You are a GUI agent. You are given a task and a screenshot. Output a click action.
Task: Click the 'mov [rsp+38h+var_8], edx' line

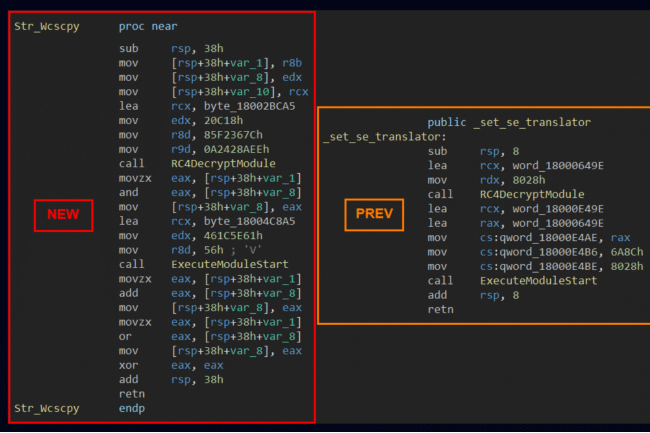pos(210,77)
